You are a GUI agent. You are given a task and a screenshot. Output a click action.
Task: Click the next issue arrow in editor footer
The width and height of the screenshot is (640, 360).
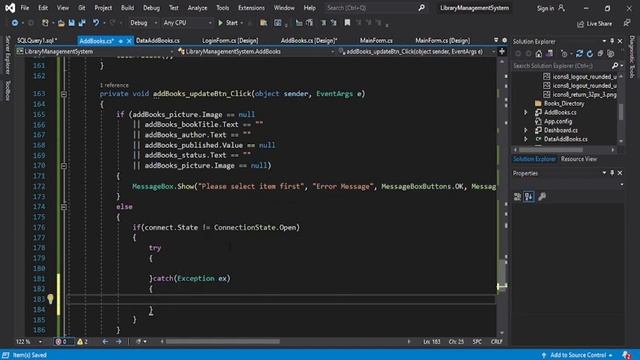(x=119, y=342)
